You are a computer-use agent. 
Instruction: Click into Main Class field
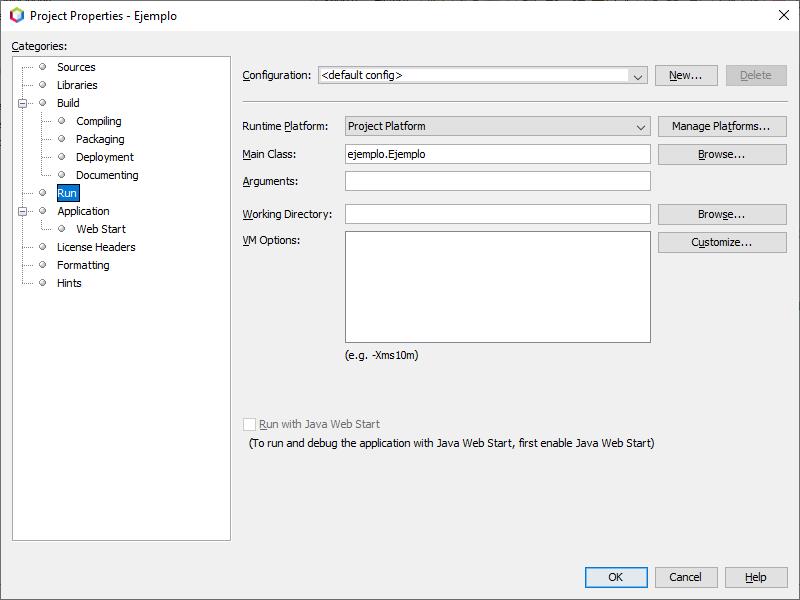[x=497, y=154]
